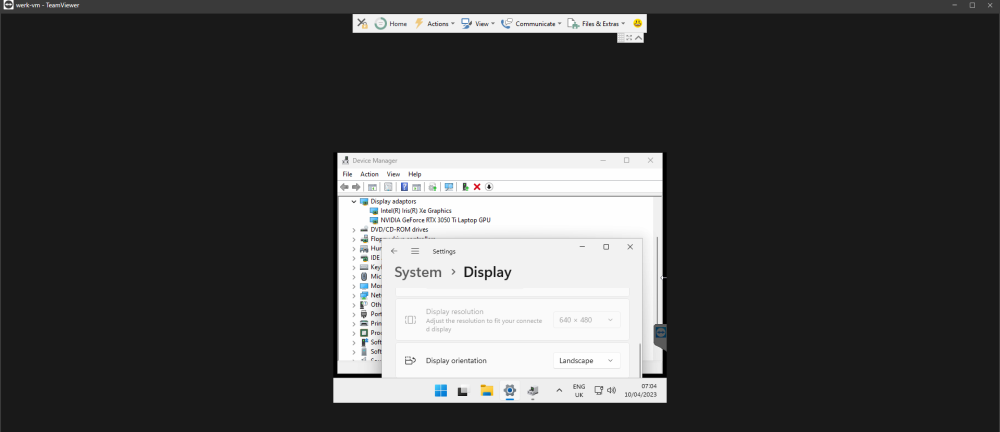Open the Action menu in Device Manager
Viewport: 1000px width, 432px height.
coord(369,174)
